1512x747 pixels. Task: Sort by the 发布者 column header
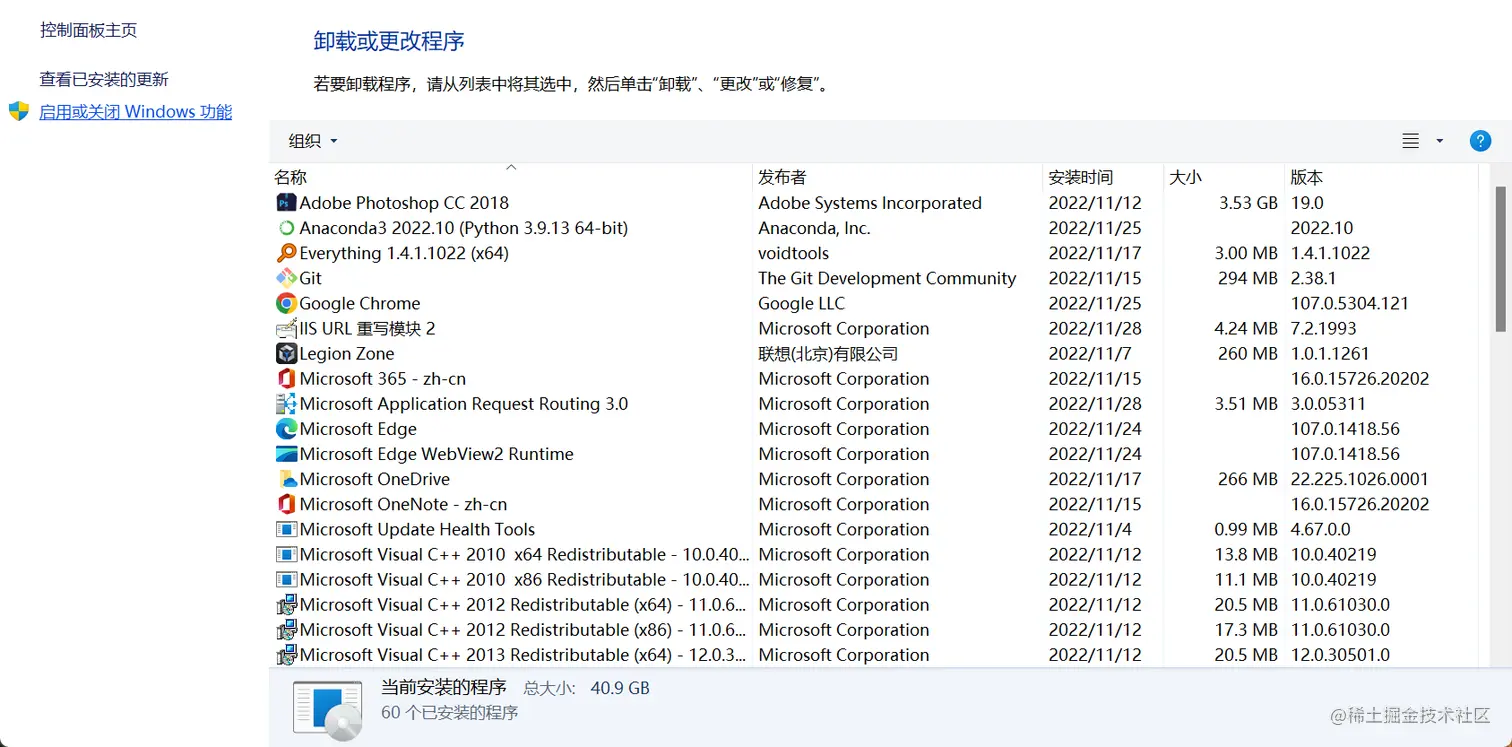click(x=898, y=177)
